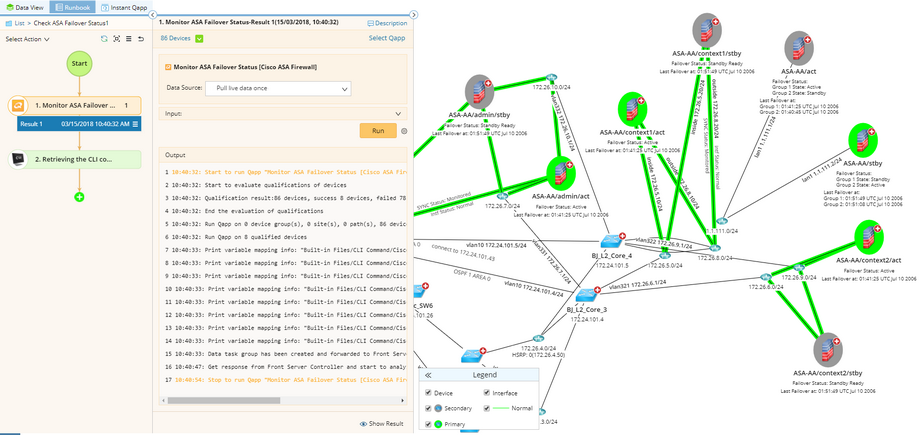923x435 pixels.
Task: Click the 172.26.9.0/24 network node
Action: pos(801,268)
